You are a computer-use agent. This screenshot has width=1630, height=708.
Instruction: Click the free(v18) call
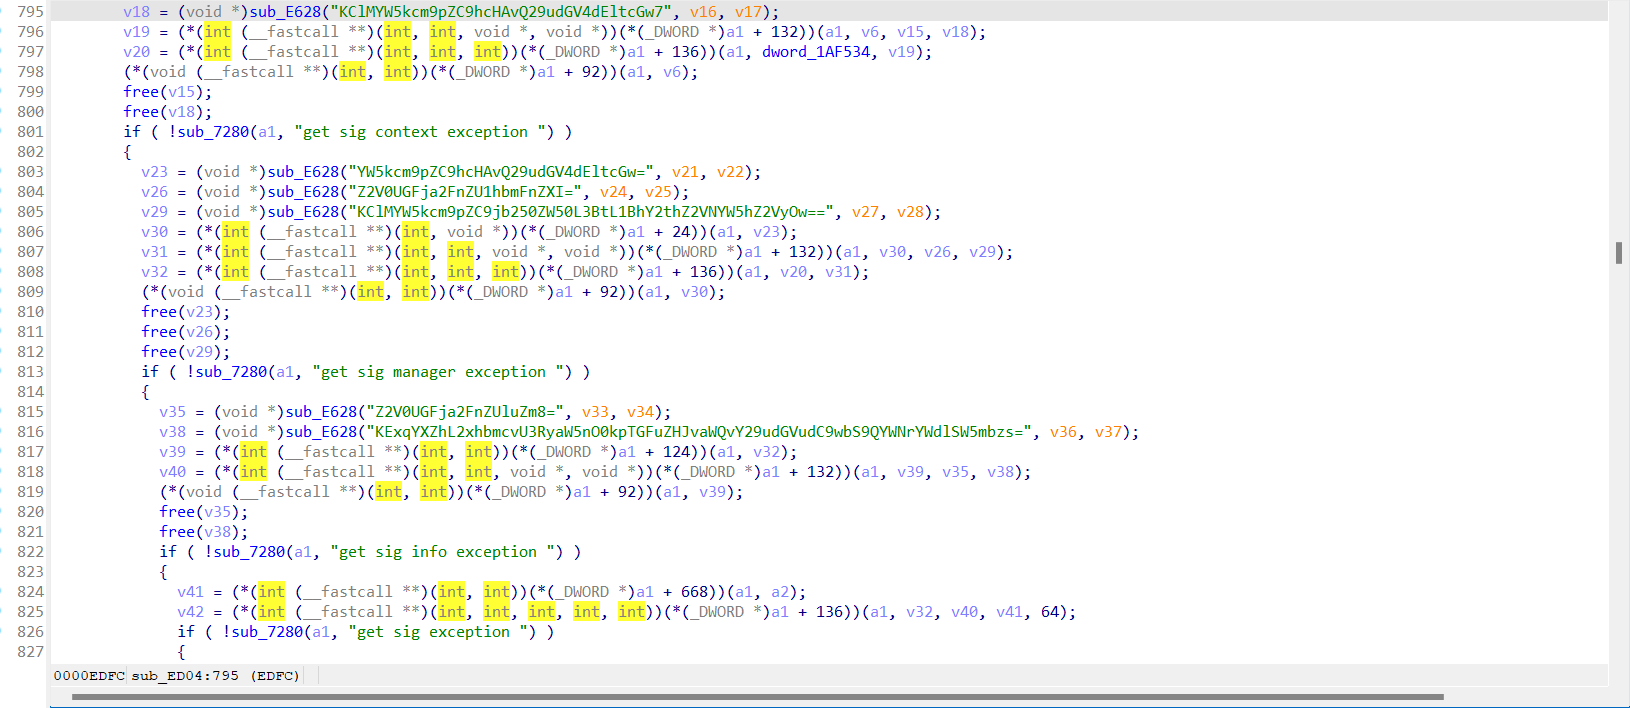(167, 112)
